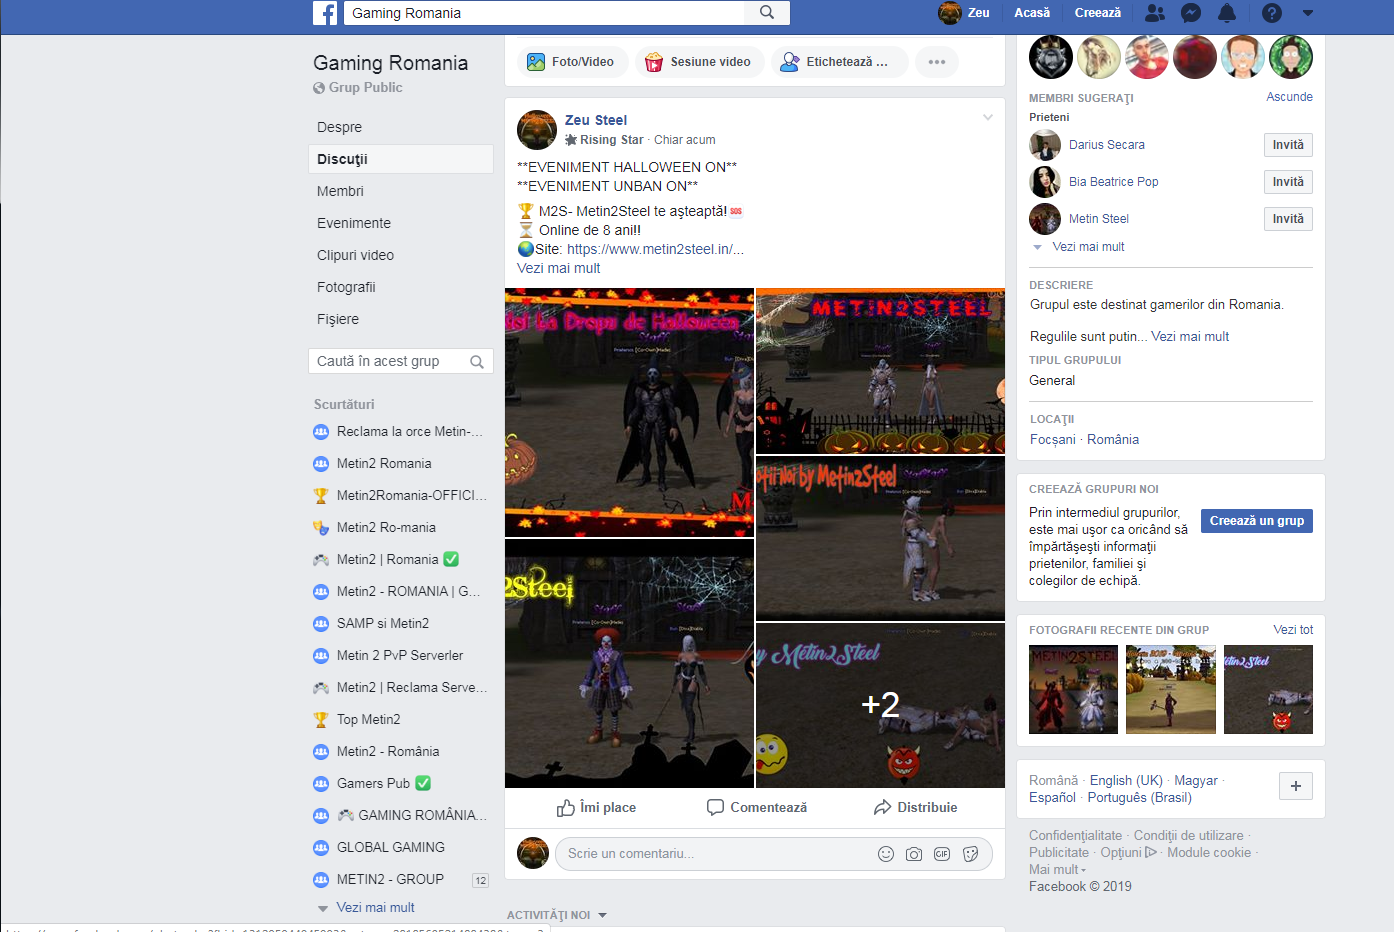Open the Despre section
This screenshot has width=1394, height=932.
340,127
